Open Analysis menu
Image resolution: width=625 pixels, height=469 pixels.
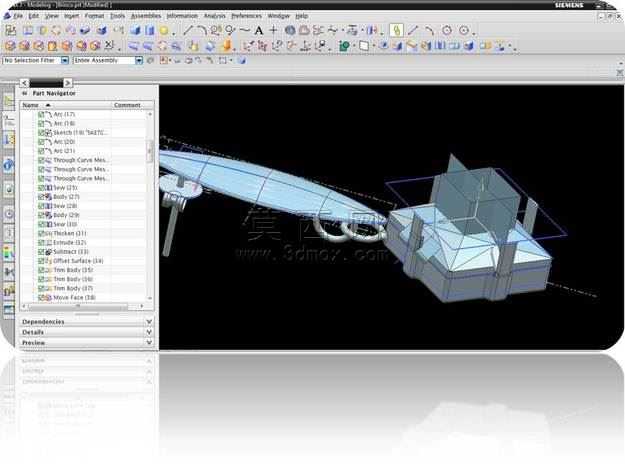pyautogui.click(x=214, y=16)
